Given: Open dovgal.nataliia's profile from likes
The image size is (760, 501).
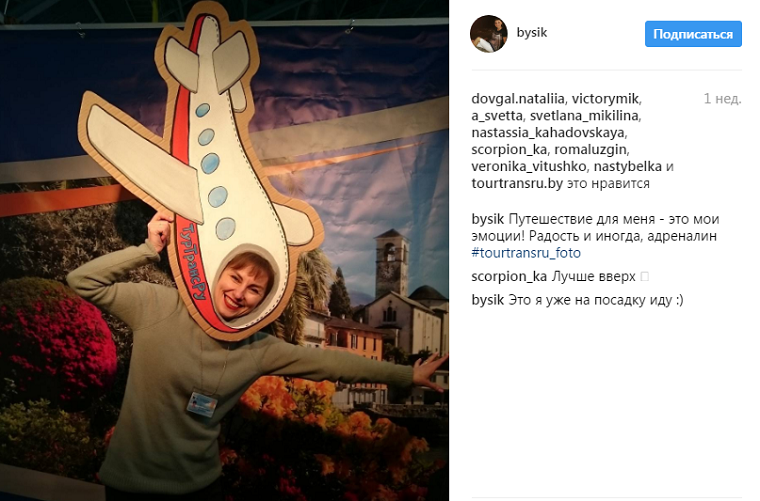Looking at the screenshot, I should pyautogui.click(x=518, y=99).
